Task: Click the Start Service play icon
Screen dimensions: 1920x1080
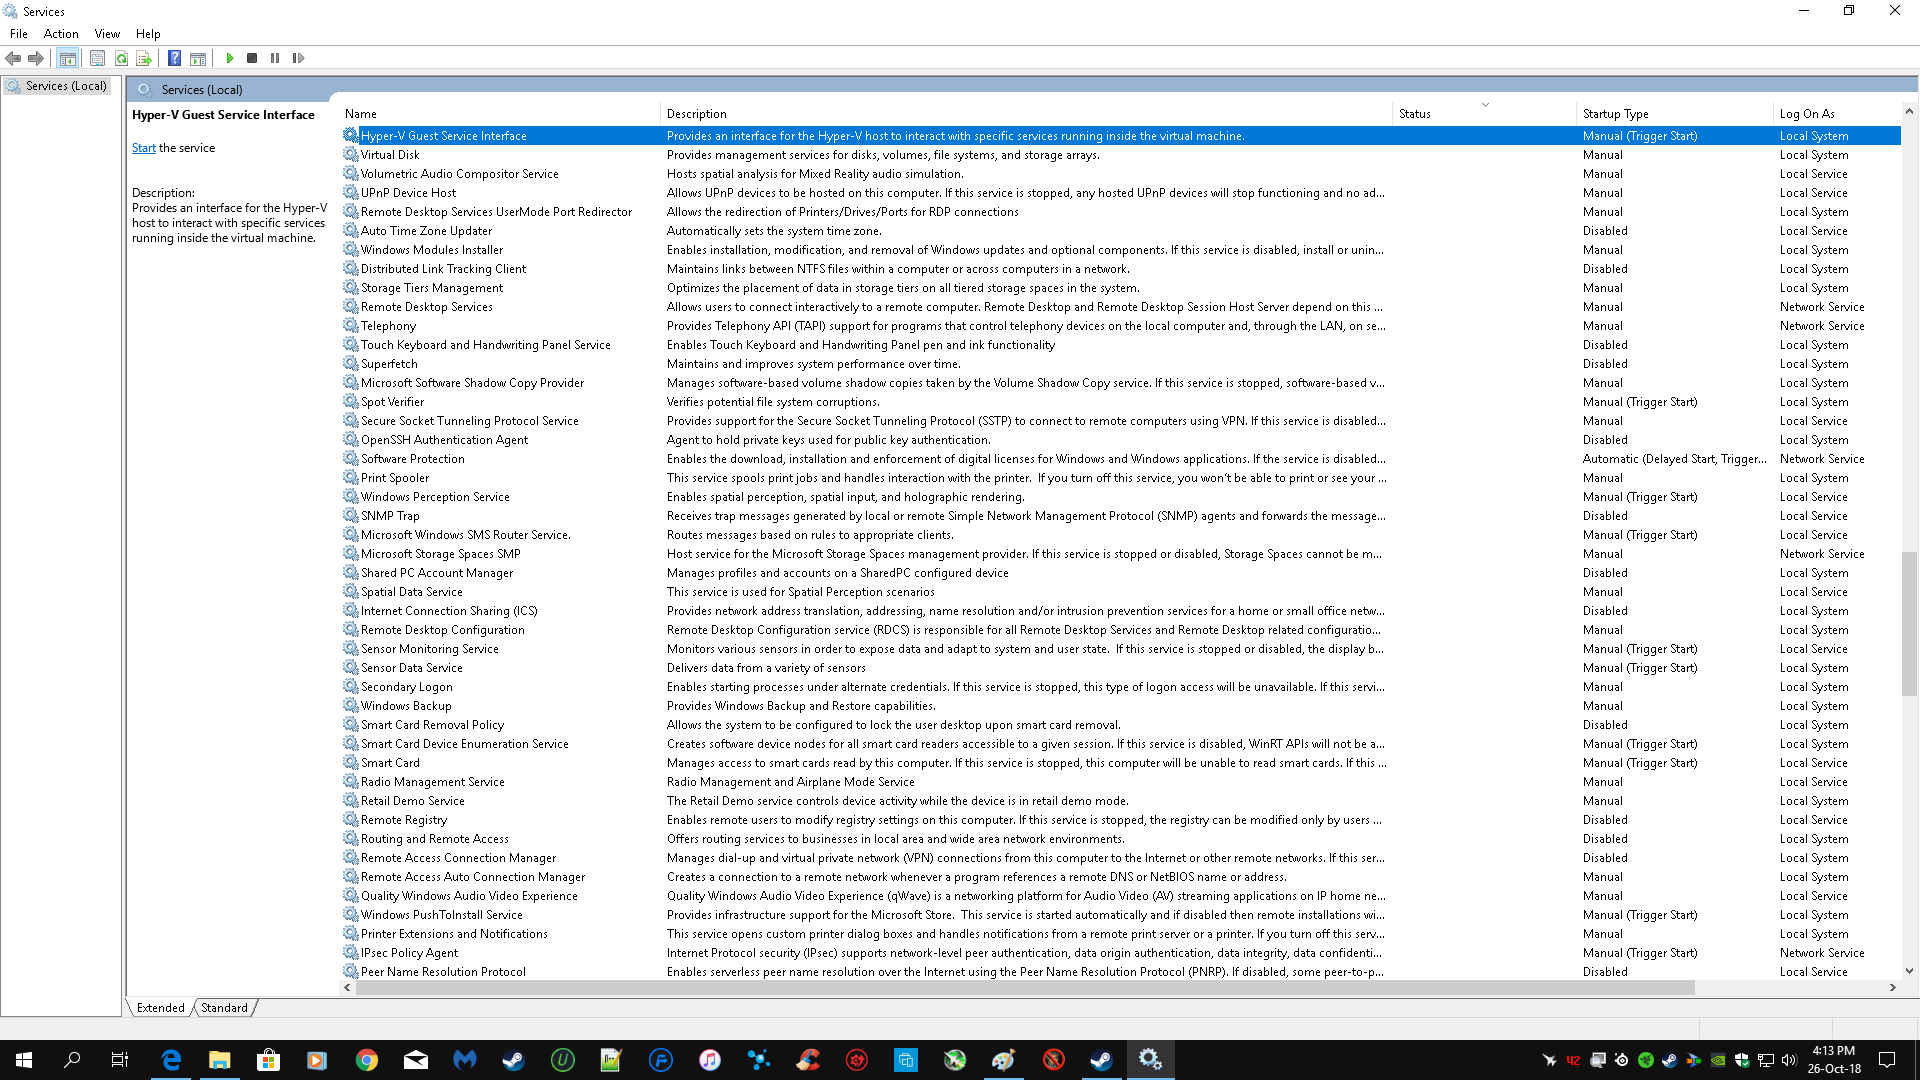Action: pyautogui.click(x=230, y=58)
